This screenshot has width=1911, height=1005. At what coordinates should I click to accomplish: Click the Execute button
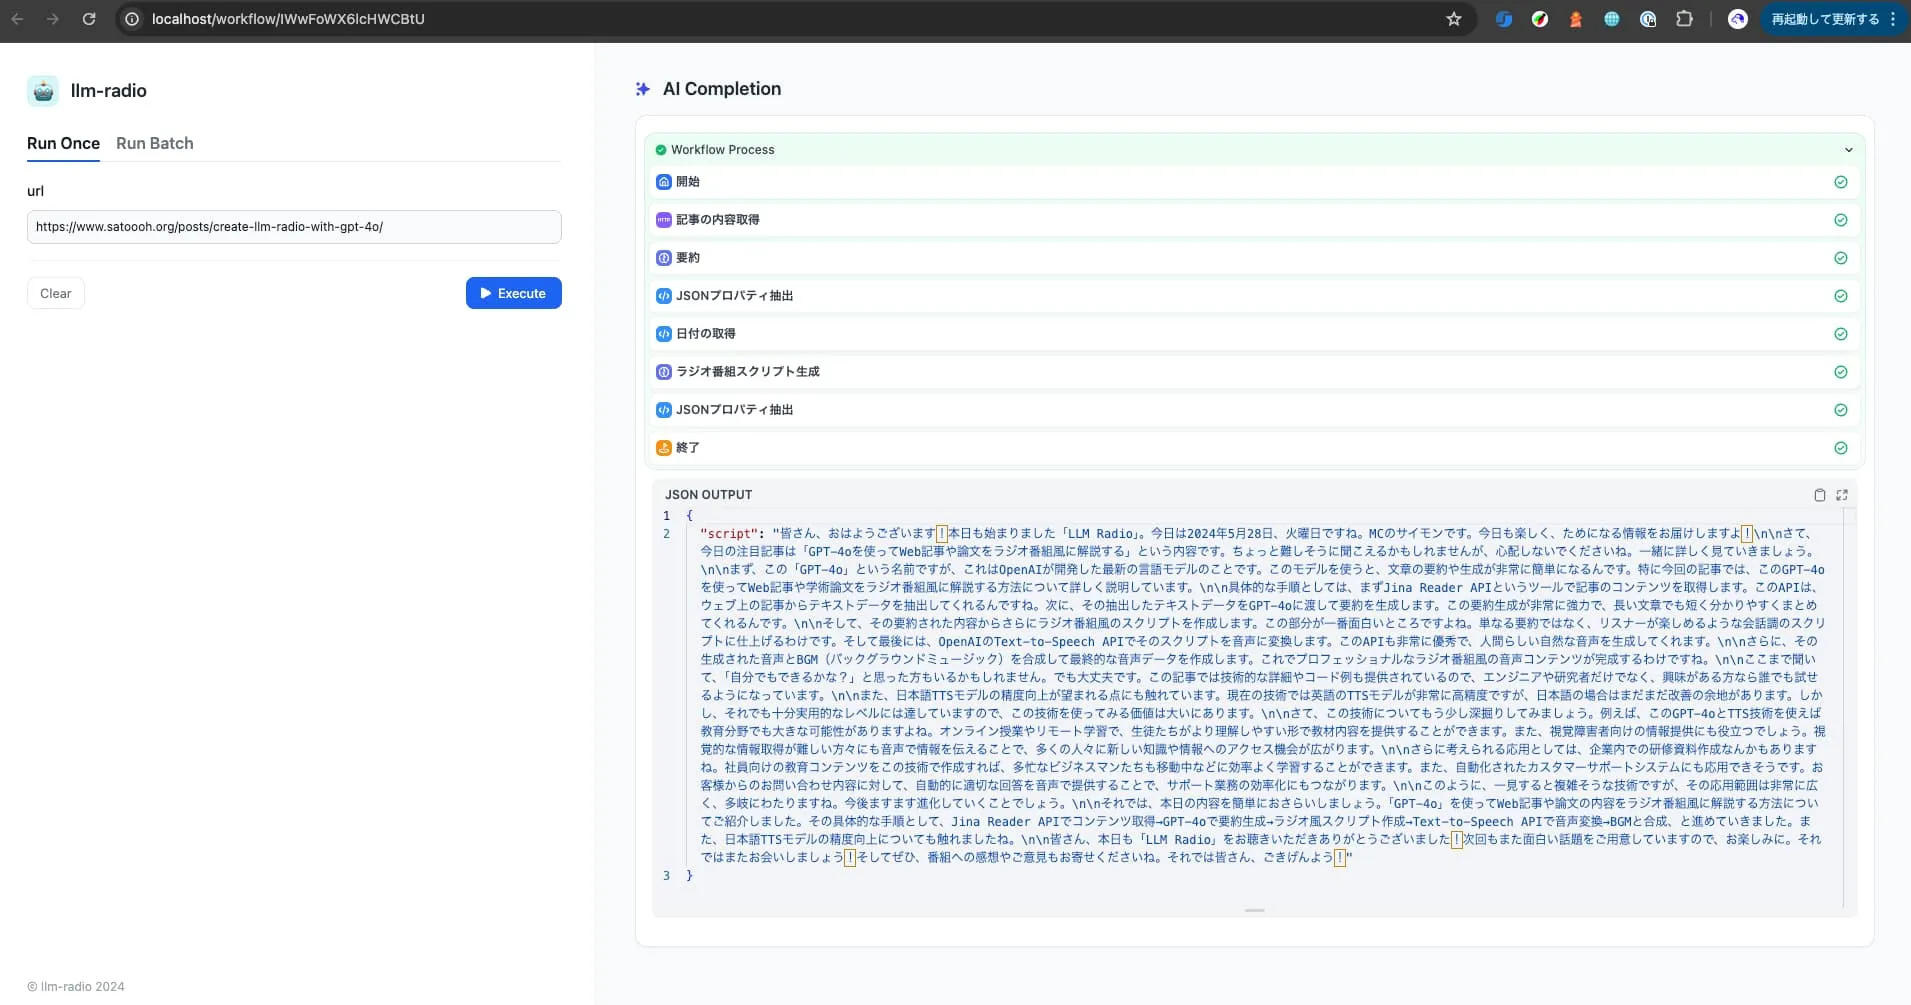point(514,293)
